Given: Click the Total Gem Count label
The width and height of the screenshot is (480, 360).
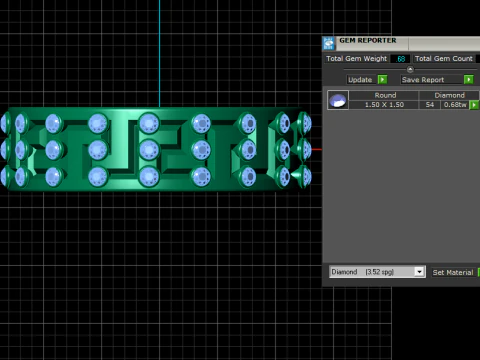Looking at the screenshot, I should tap(444, 59).
